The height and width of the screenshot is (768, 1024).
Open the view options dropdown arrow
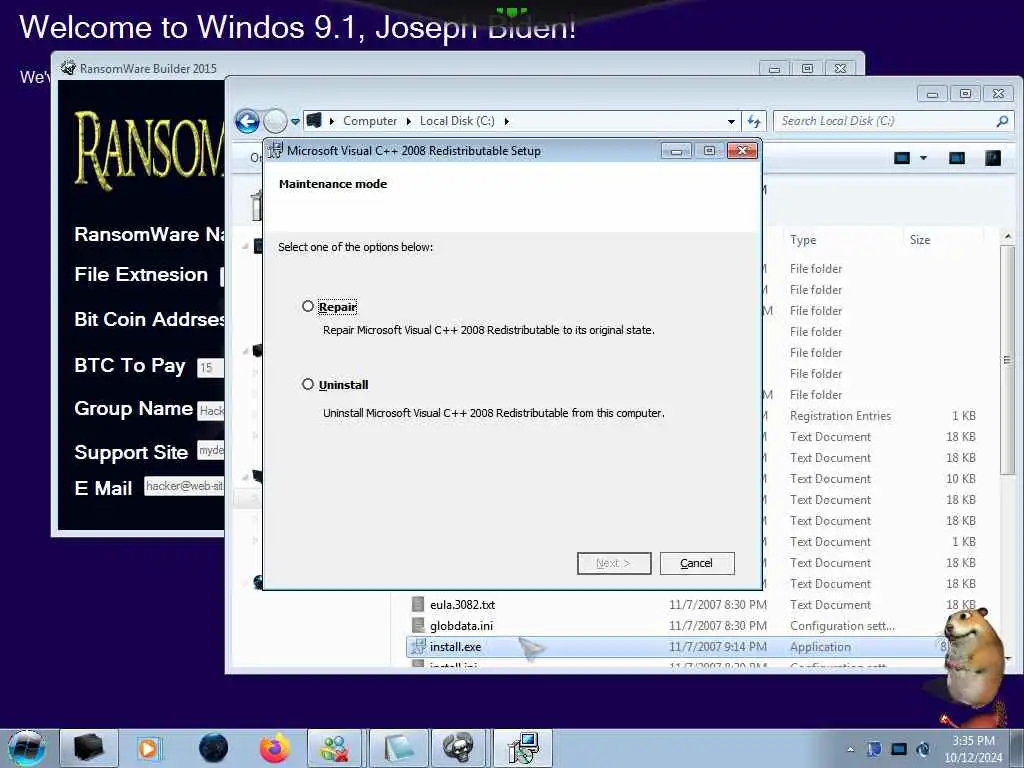point(923,158)
